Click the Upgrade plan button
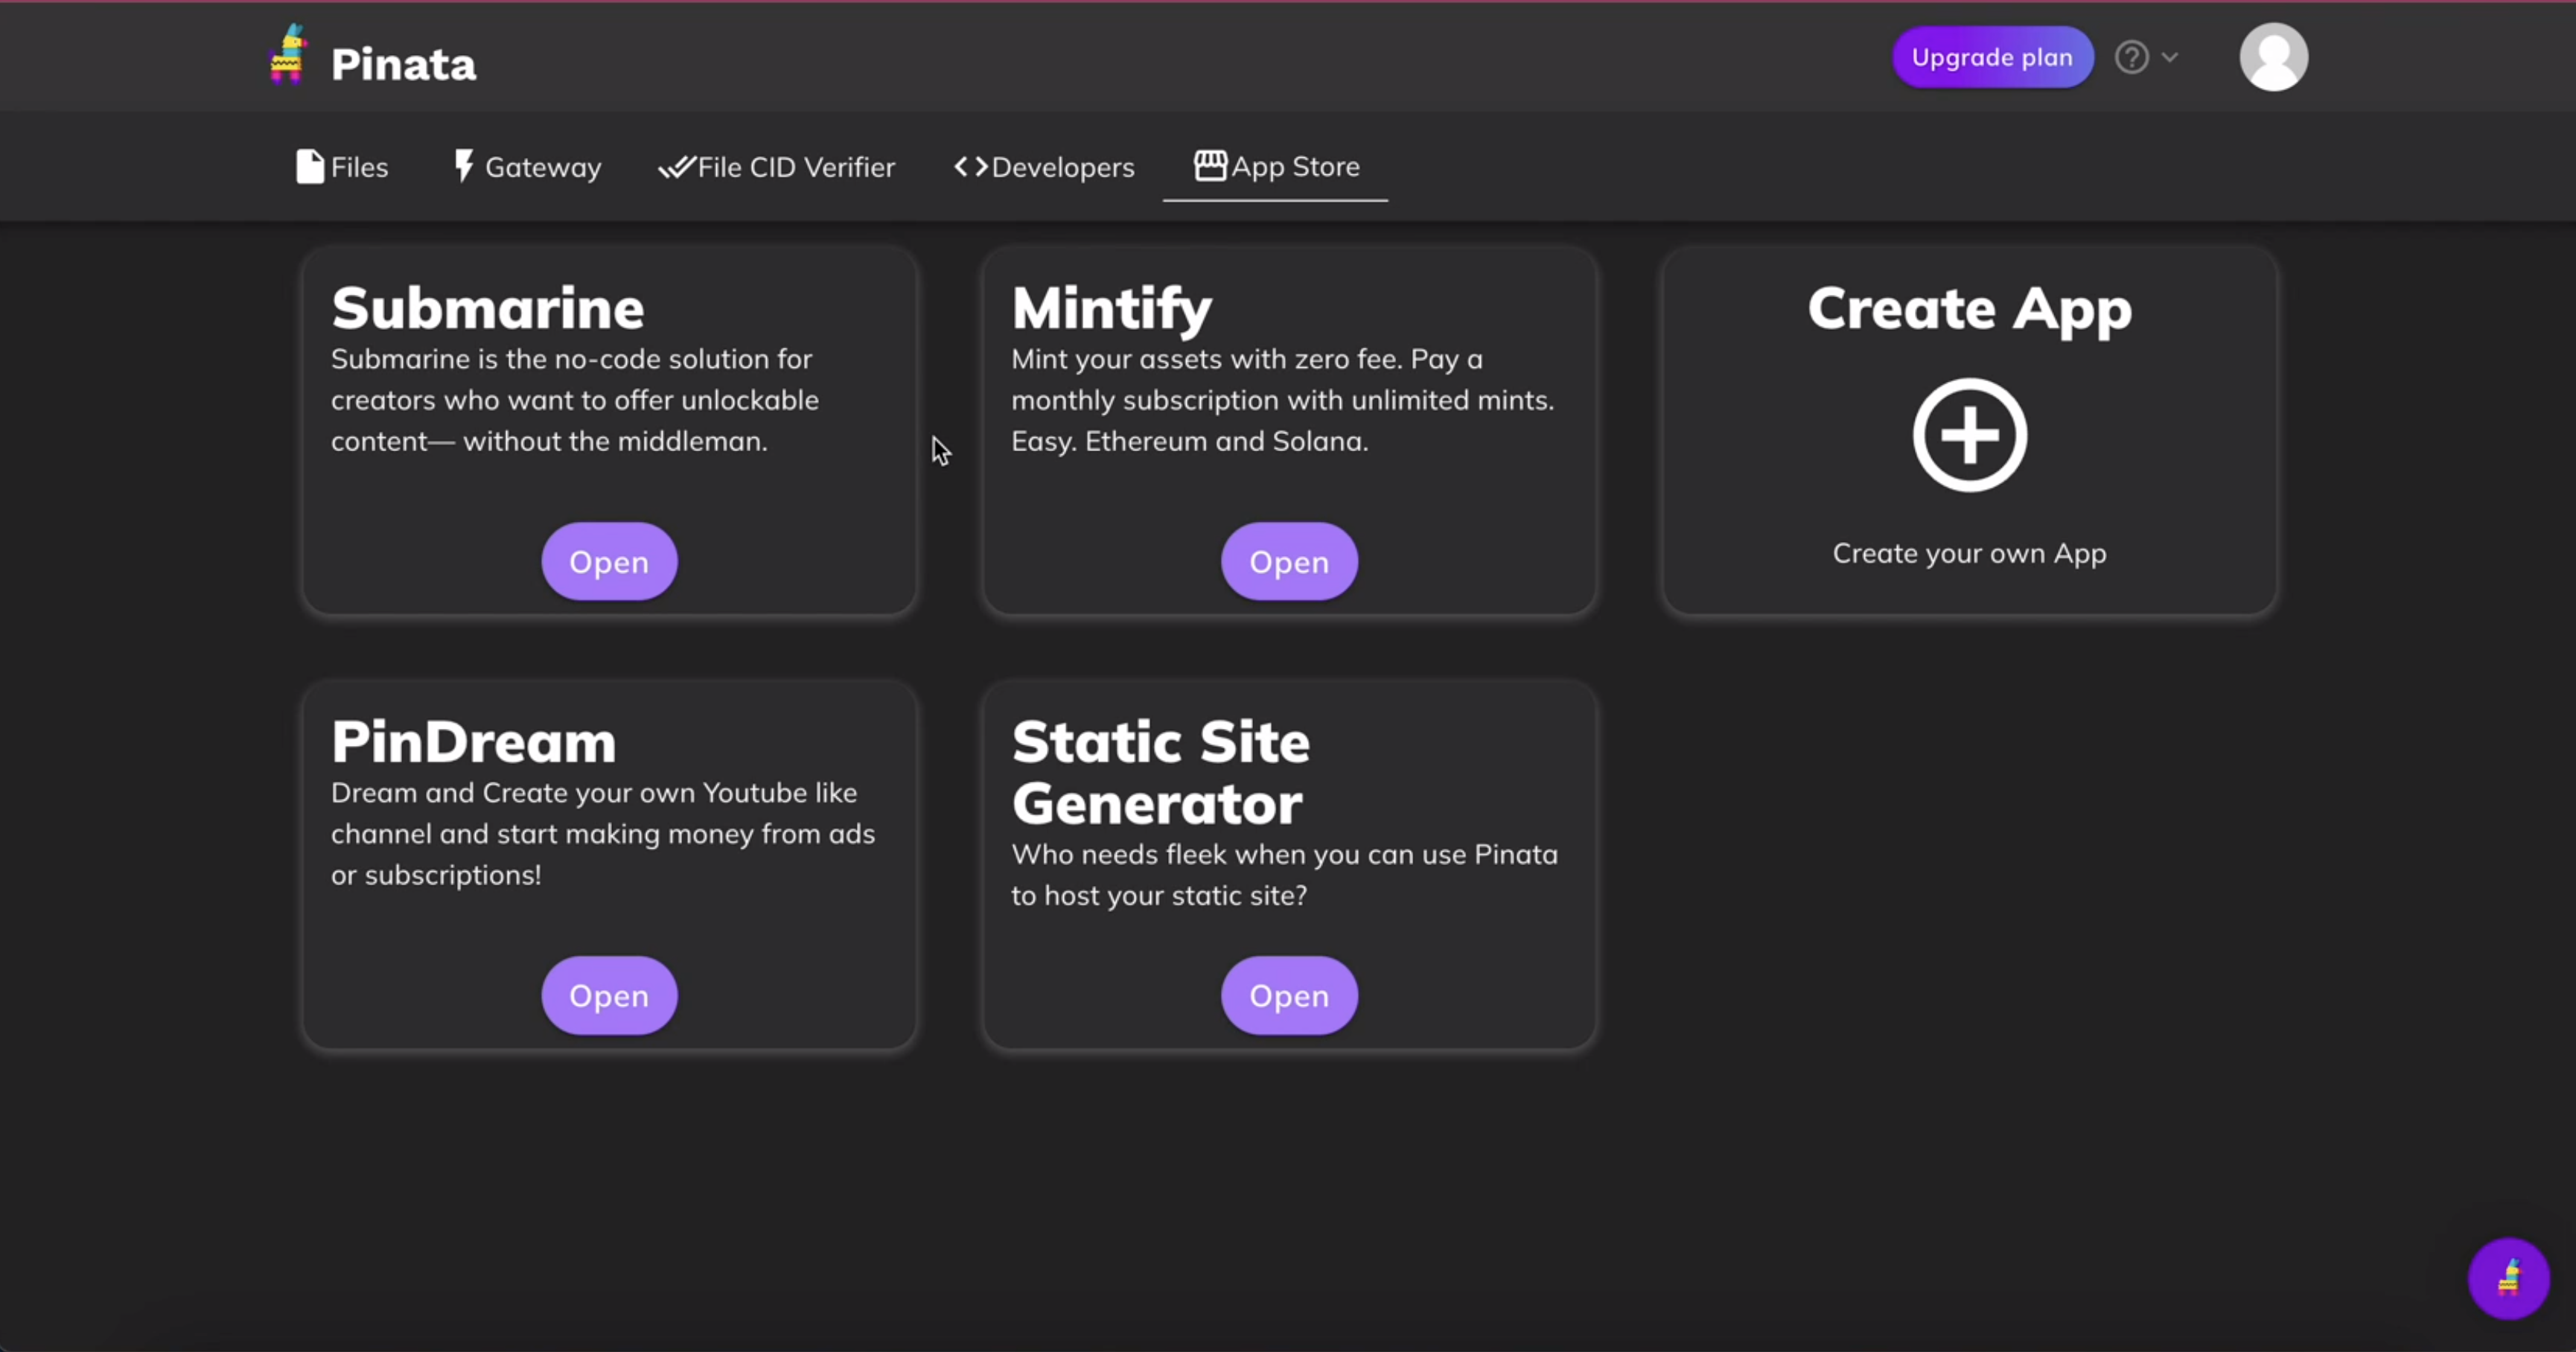The height and width of the screenshot is (1352, 2576). pos(1992,57)
